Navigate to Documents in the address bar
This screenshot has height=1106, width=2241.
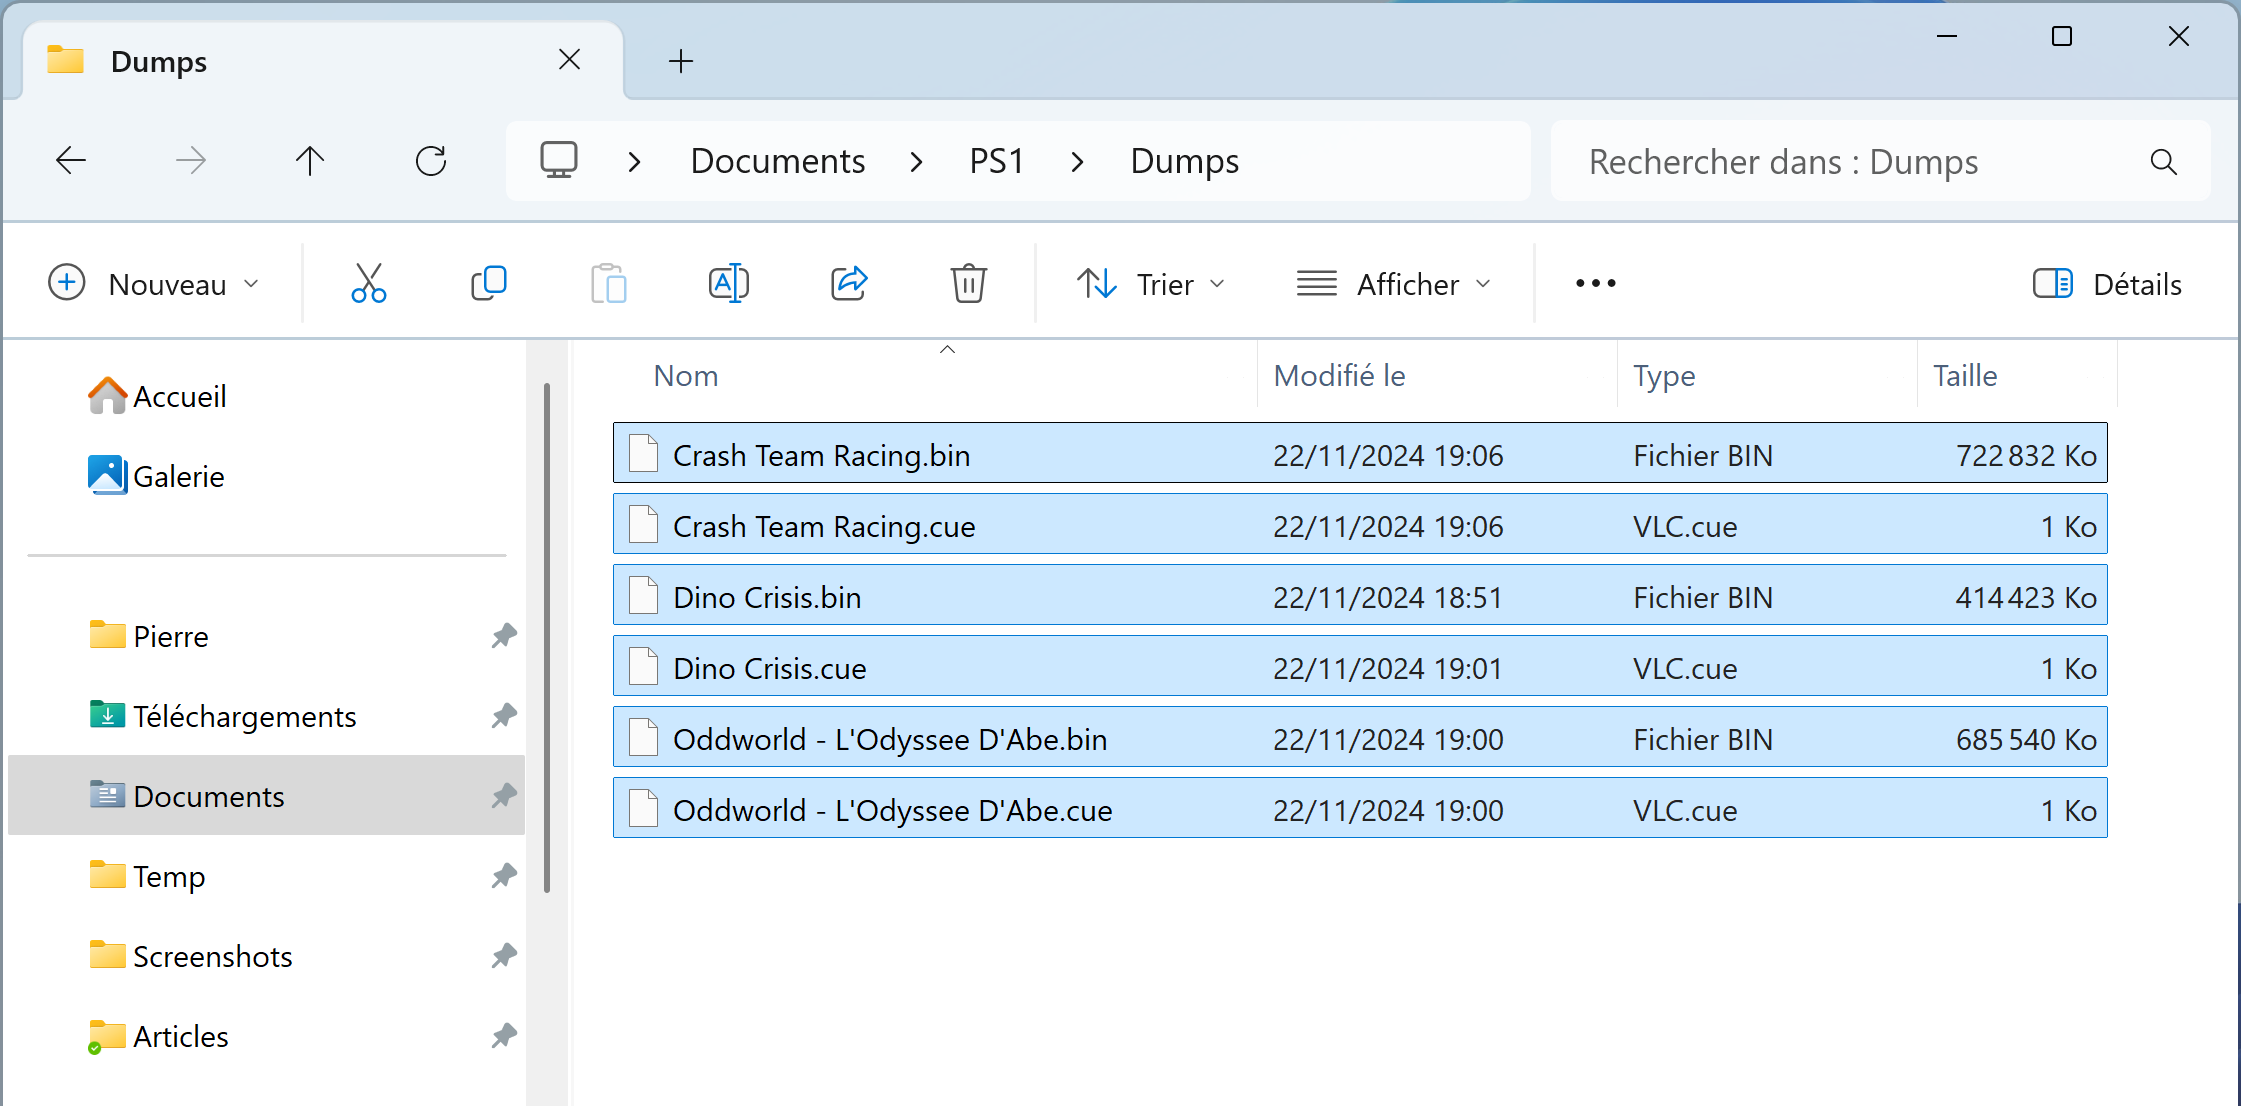click(778, 161)
